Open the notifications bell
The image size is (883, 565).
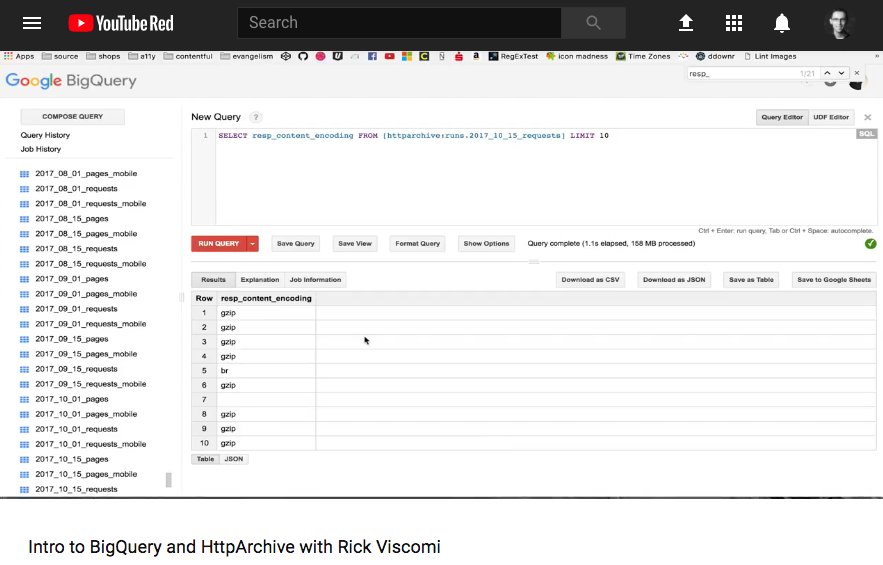point(782,23)
